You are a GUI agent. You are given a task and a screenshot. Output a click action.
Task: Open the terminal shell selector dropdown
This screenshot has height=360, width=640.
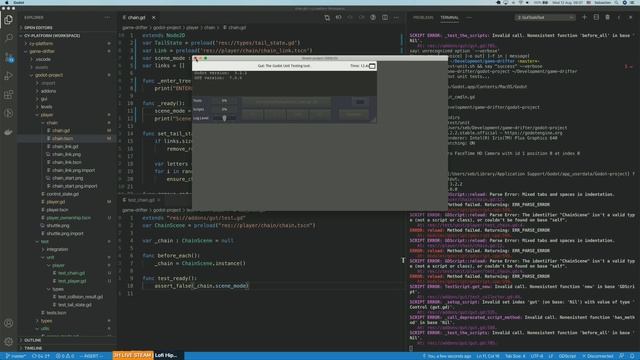(x=545, y=18)
